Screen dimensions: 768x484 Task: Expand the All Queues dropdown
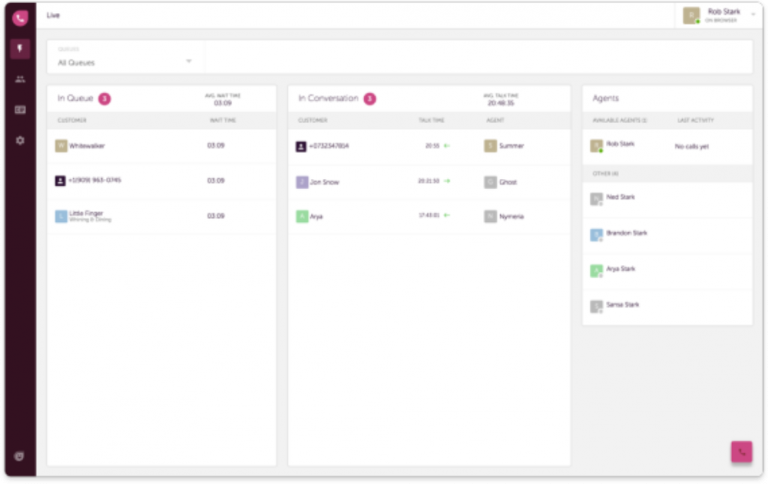(125, 61)
